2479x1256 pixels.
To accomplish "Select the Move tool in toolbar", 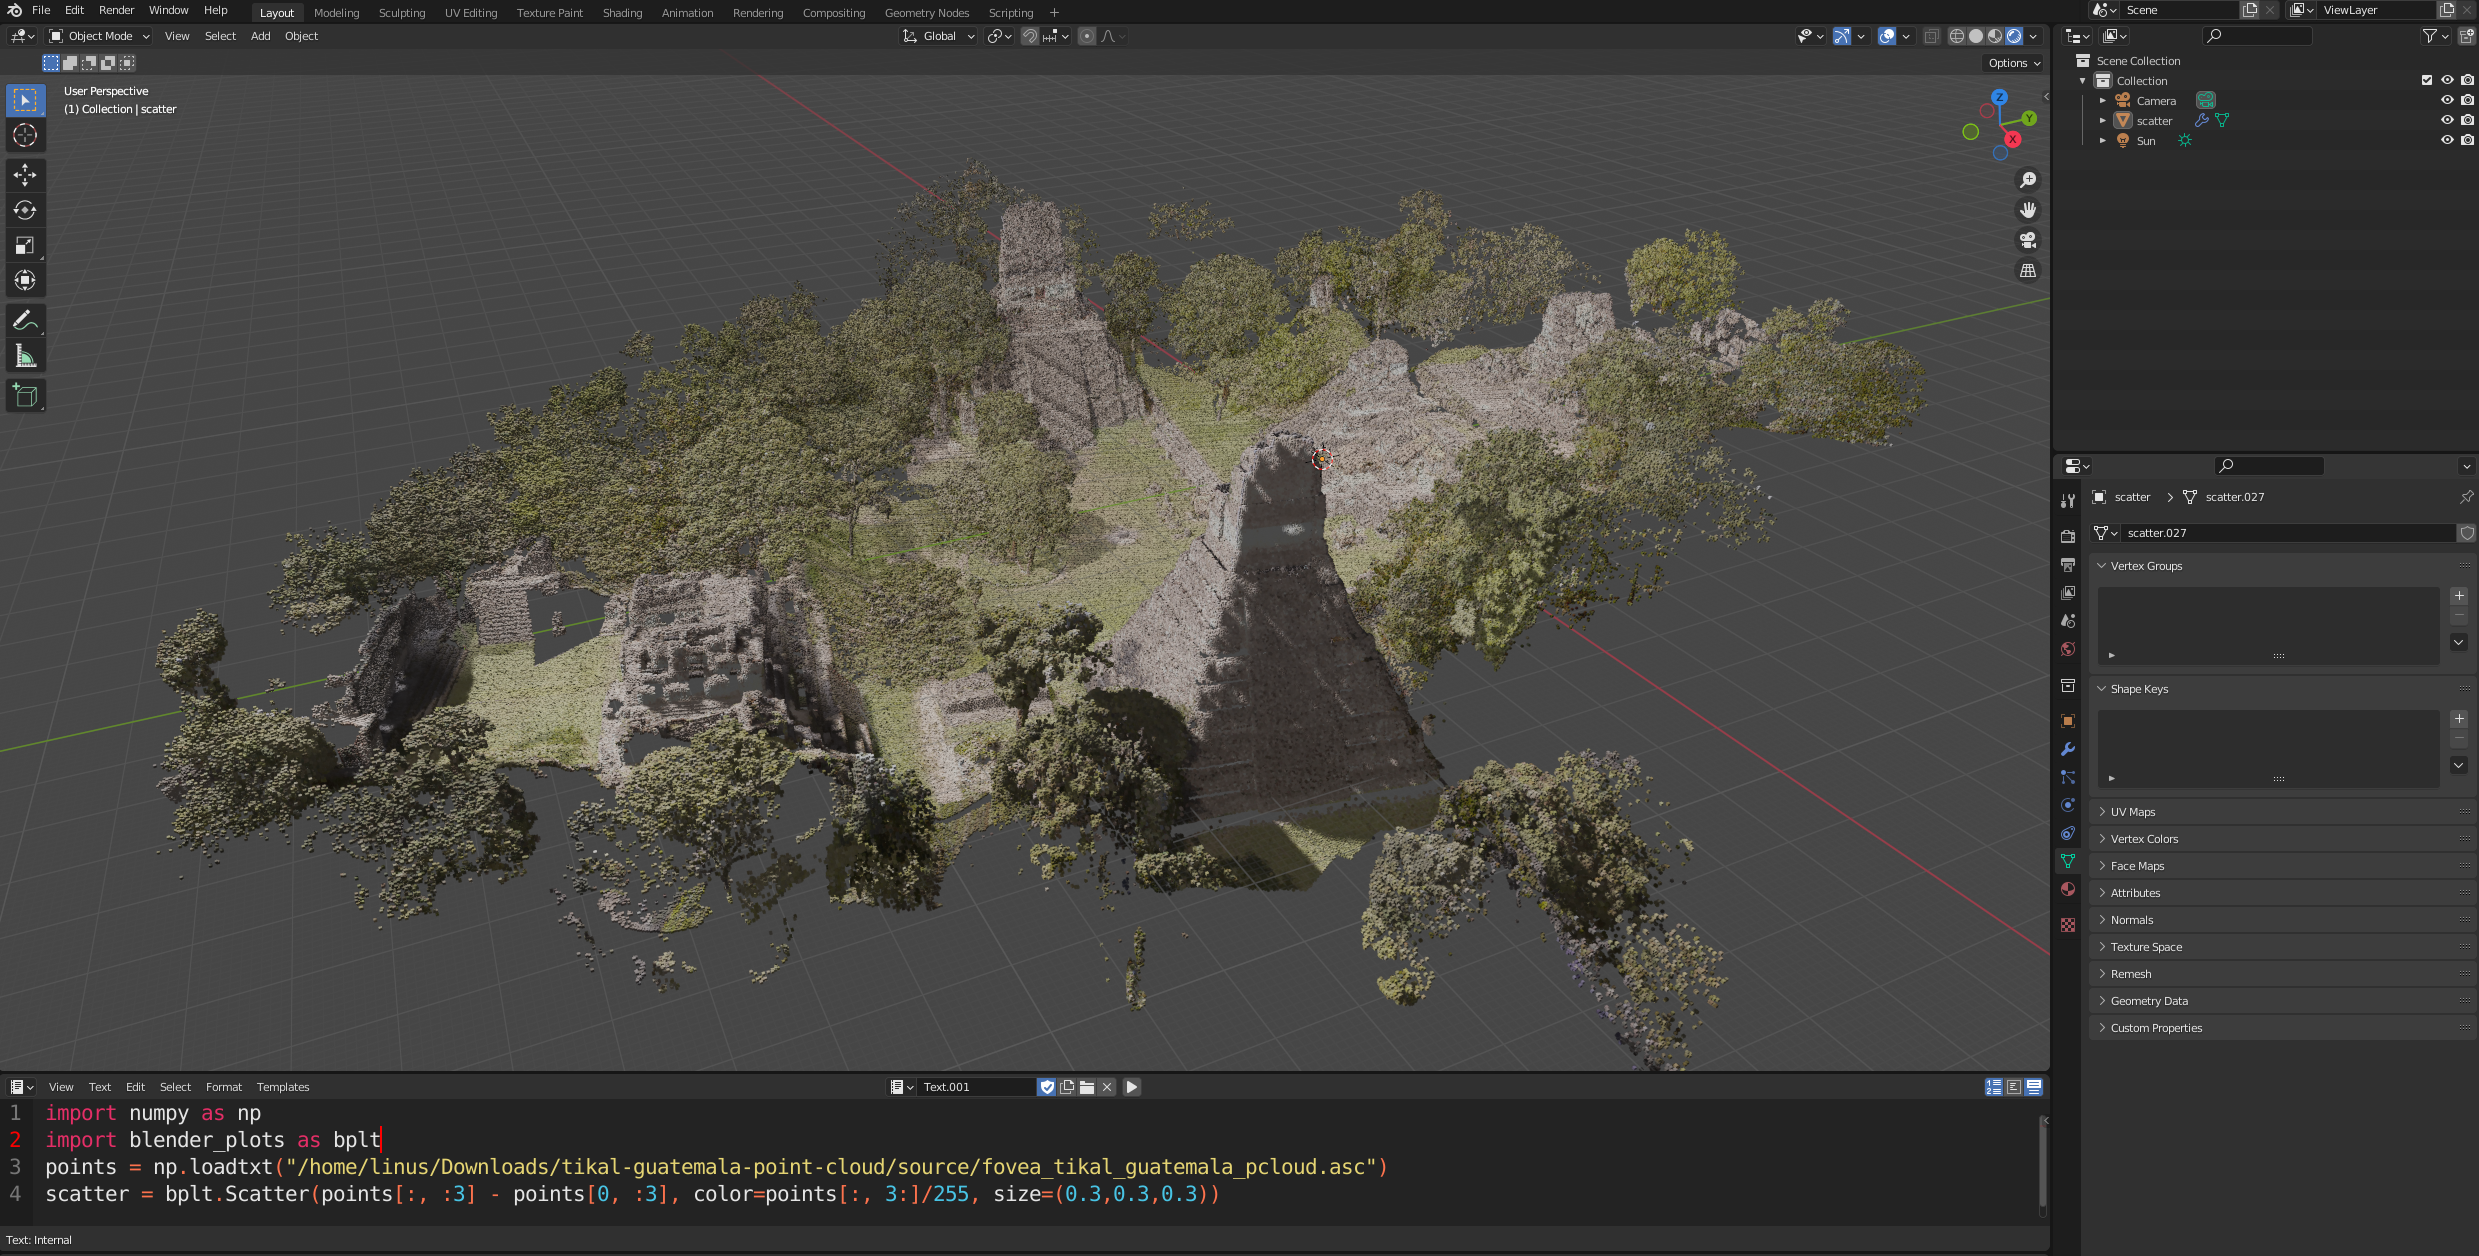I will click(x=25, y=175).
